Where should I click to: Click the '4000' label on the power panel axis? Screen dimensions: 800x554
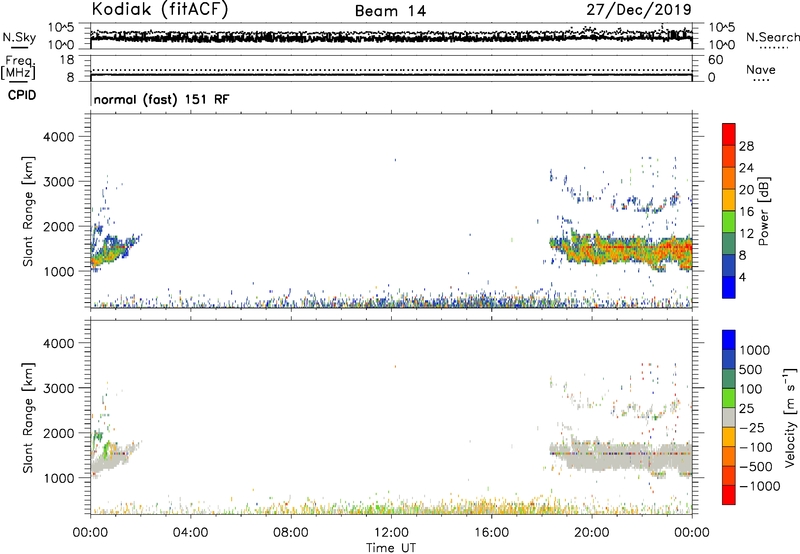pyautogui.click(x=59, y=137)
